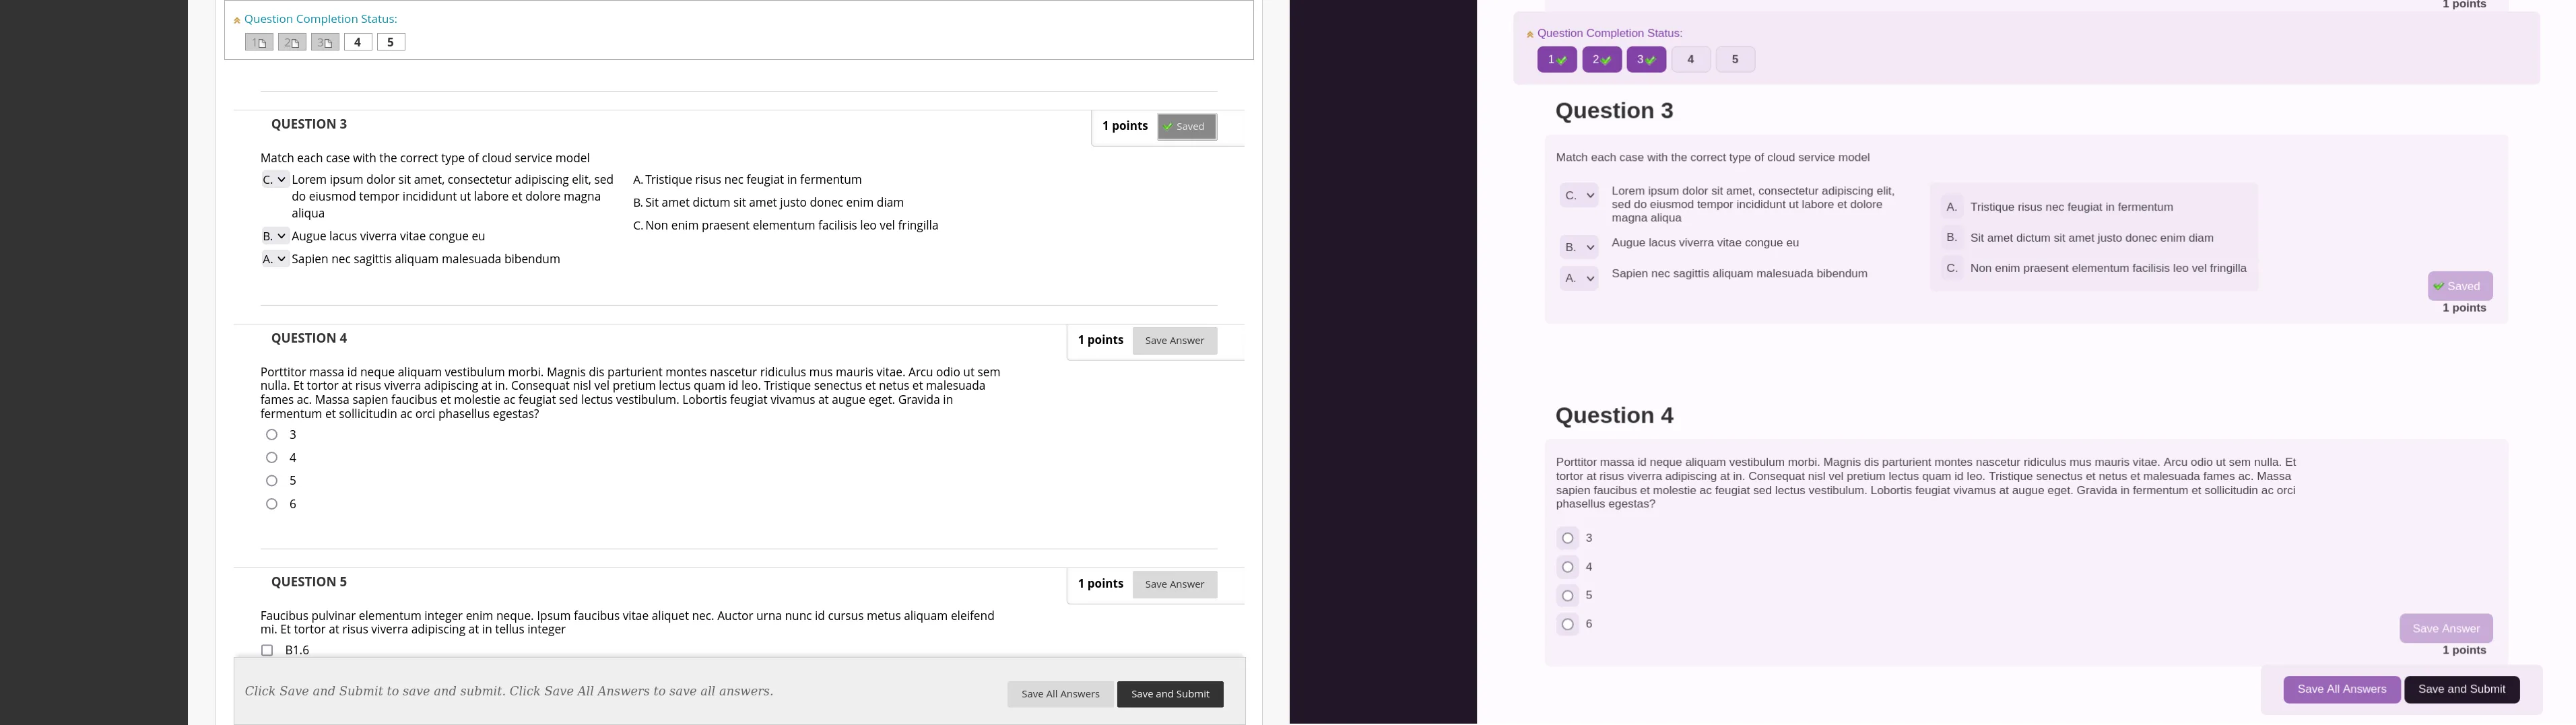Open the 'C.' match dropdown in left Question 3
This screenshot has width=2576, height=725.
275,180
